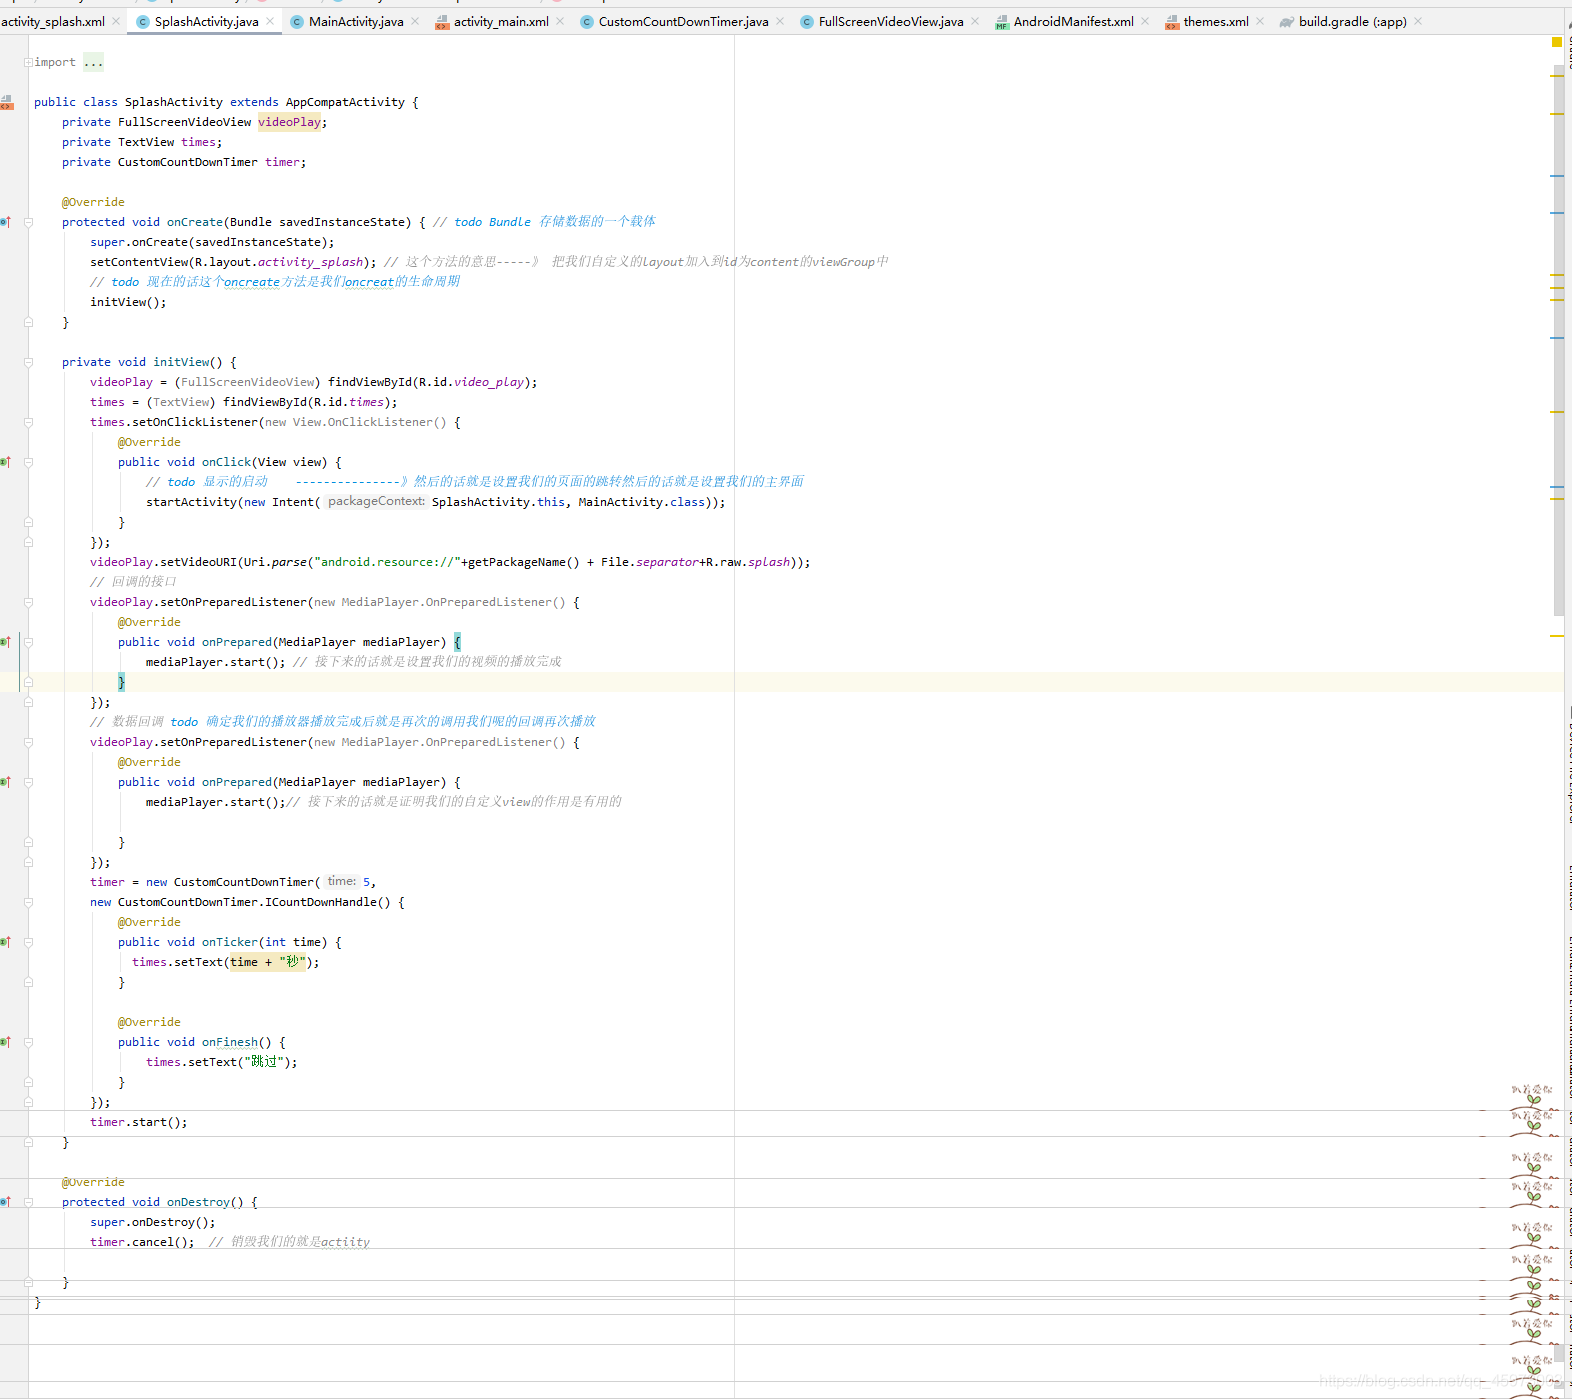This screenshot has width=1572, height=1399.
Task: Click the yellow inspection warning indicator square
Action: point(1556,42)
